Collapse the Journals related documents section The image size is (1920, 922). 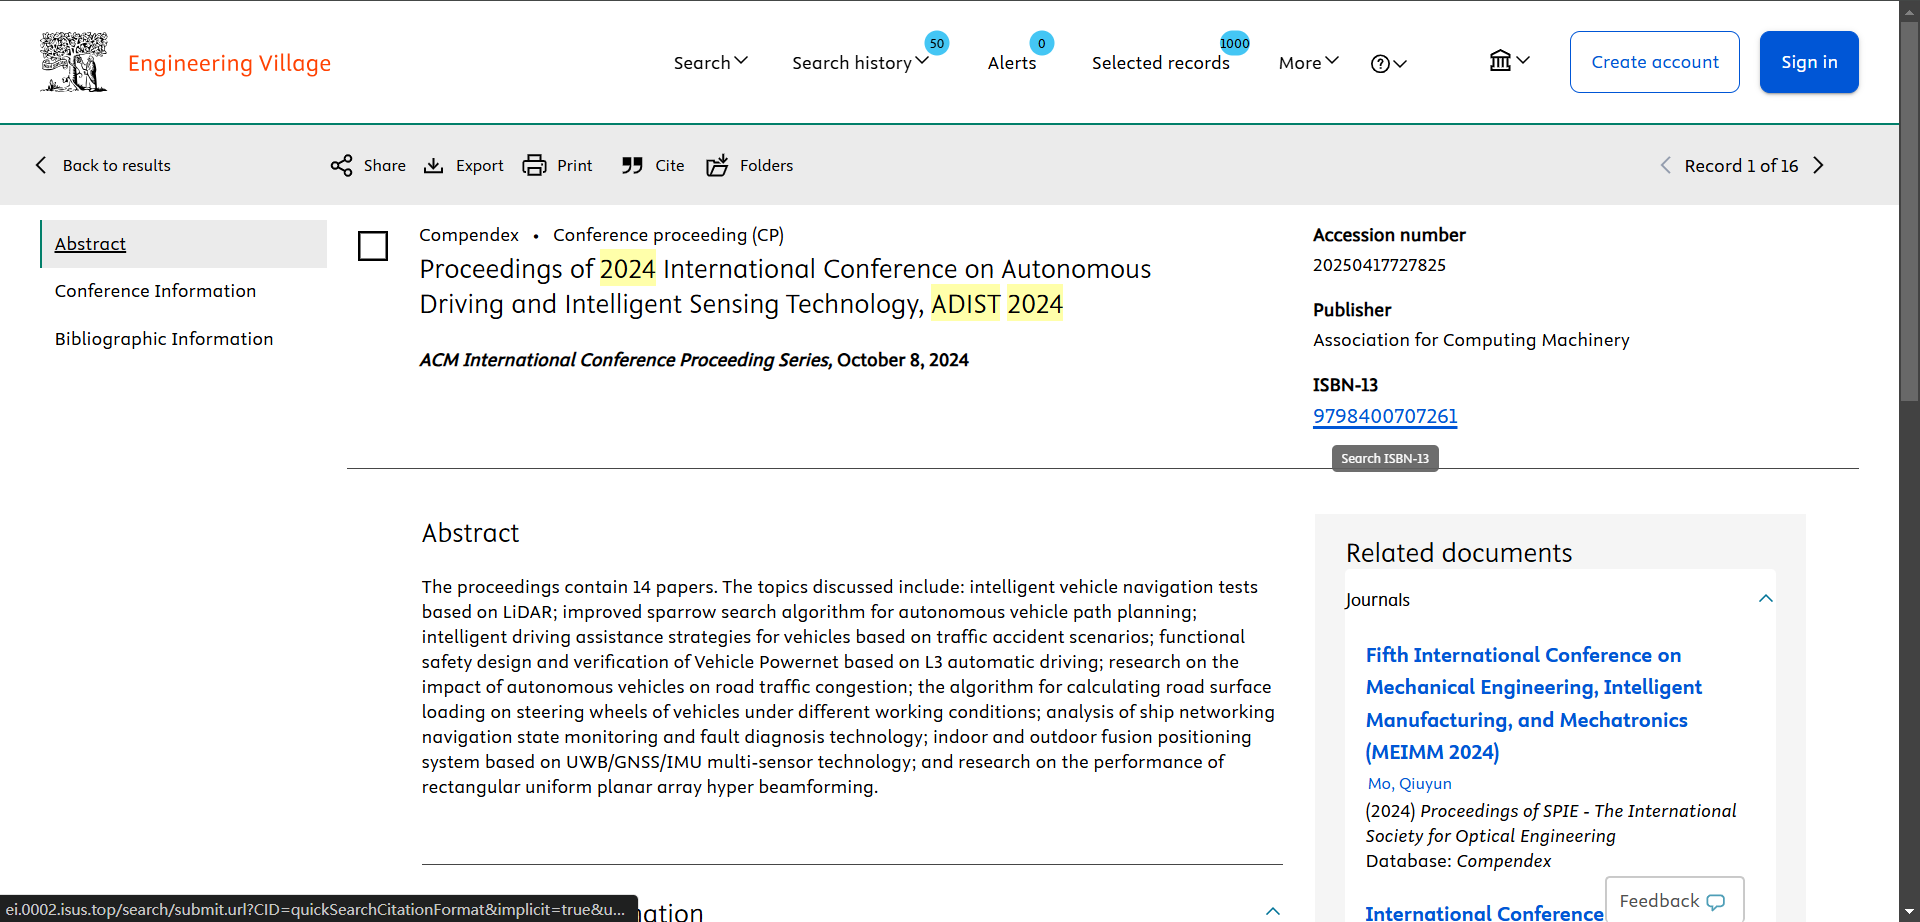pyautogui.click(x=1765, y=599)
